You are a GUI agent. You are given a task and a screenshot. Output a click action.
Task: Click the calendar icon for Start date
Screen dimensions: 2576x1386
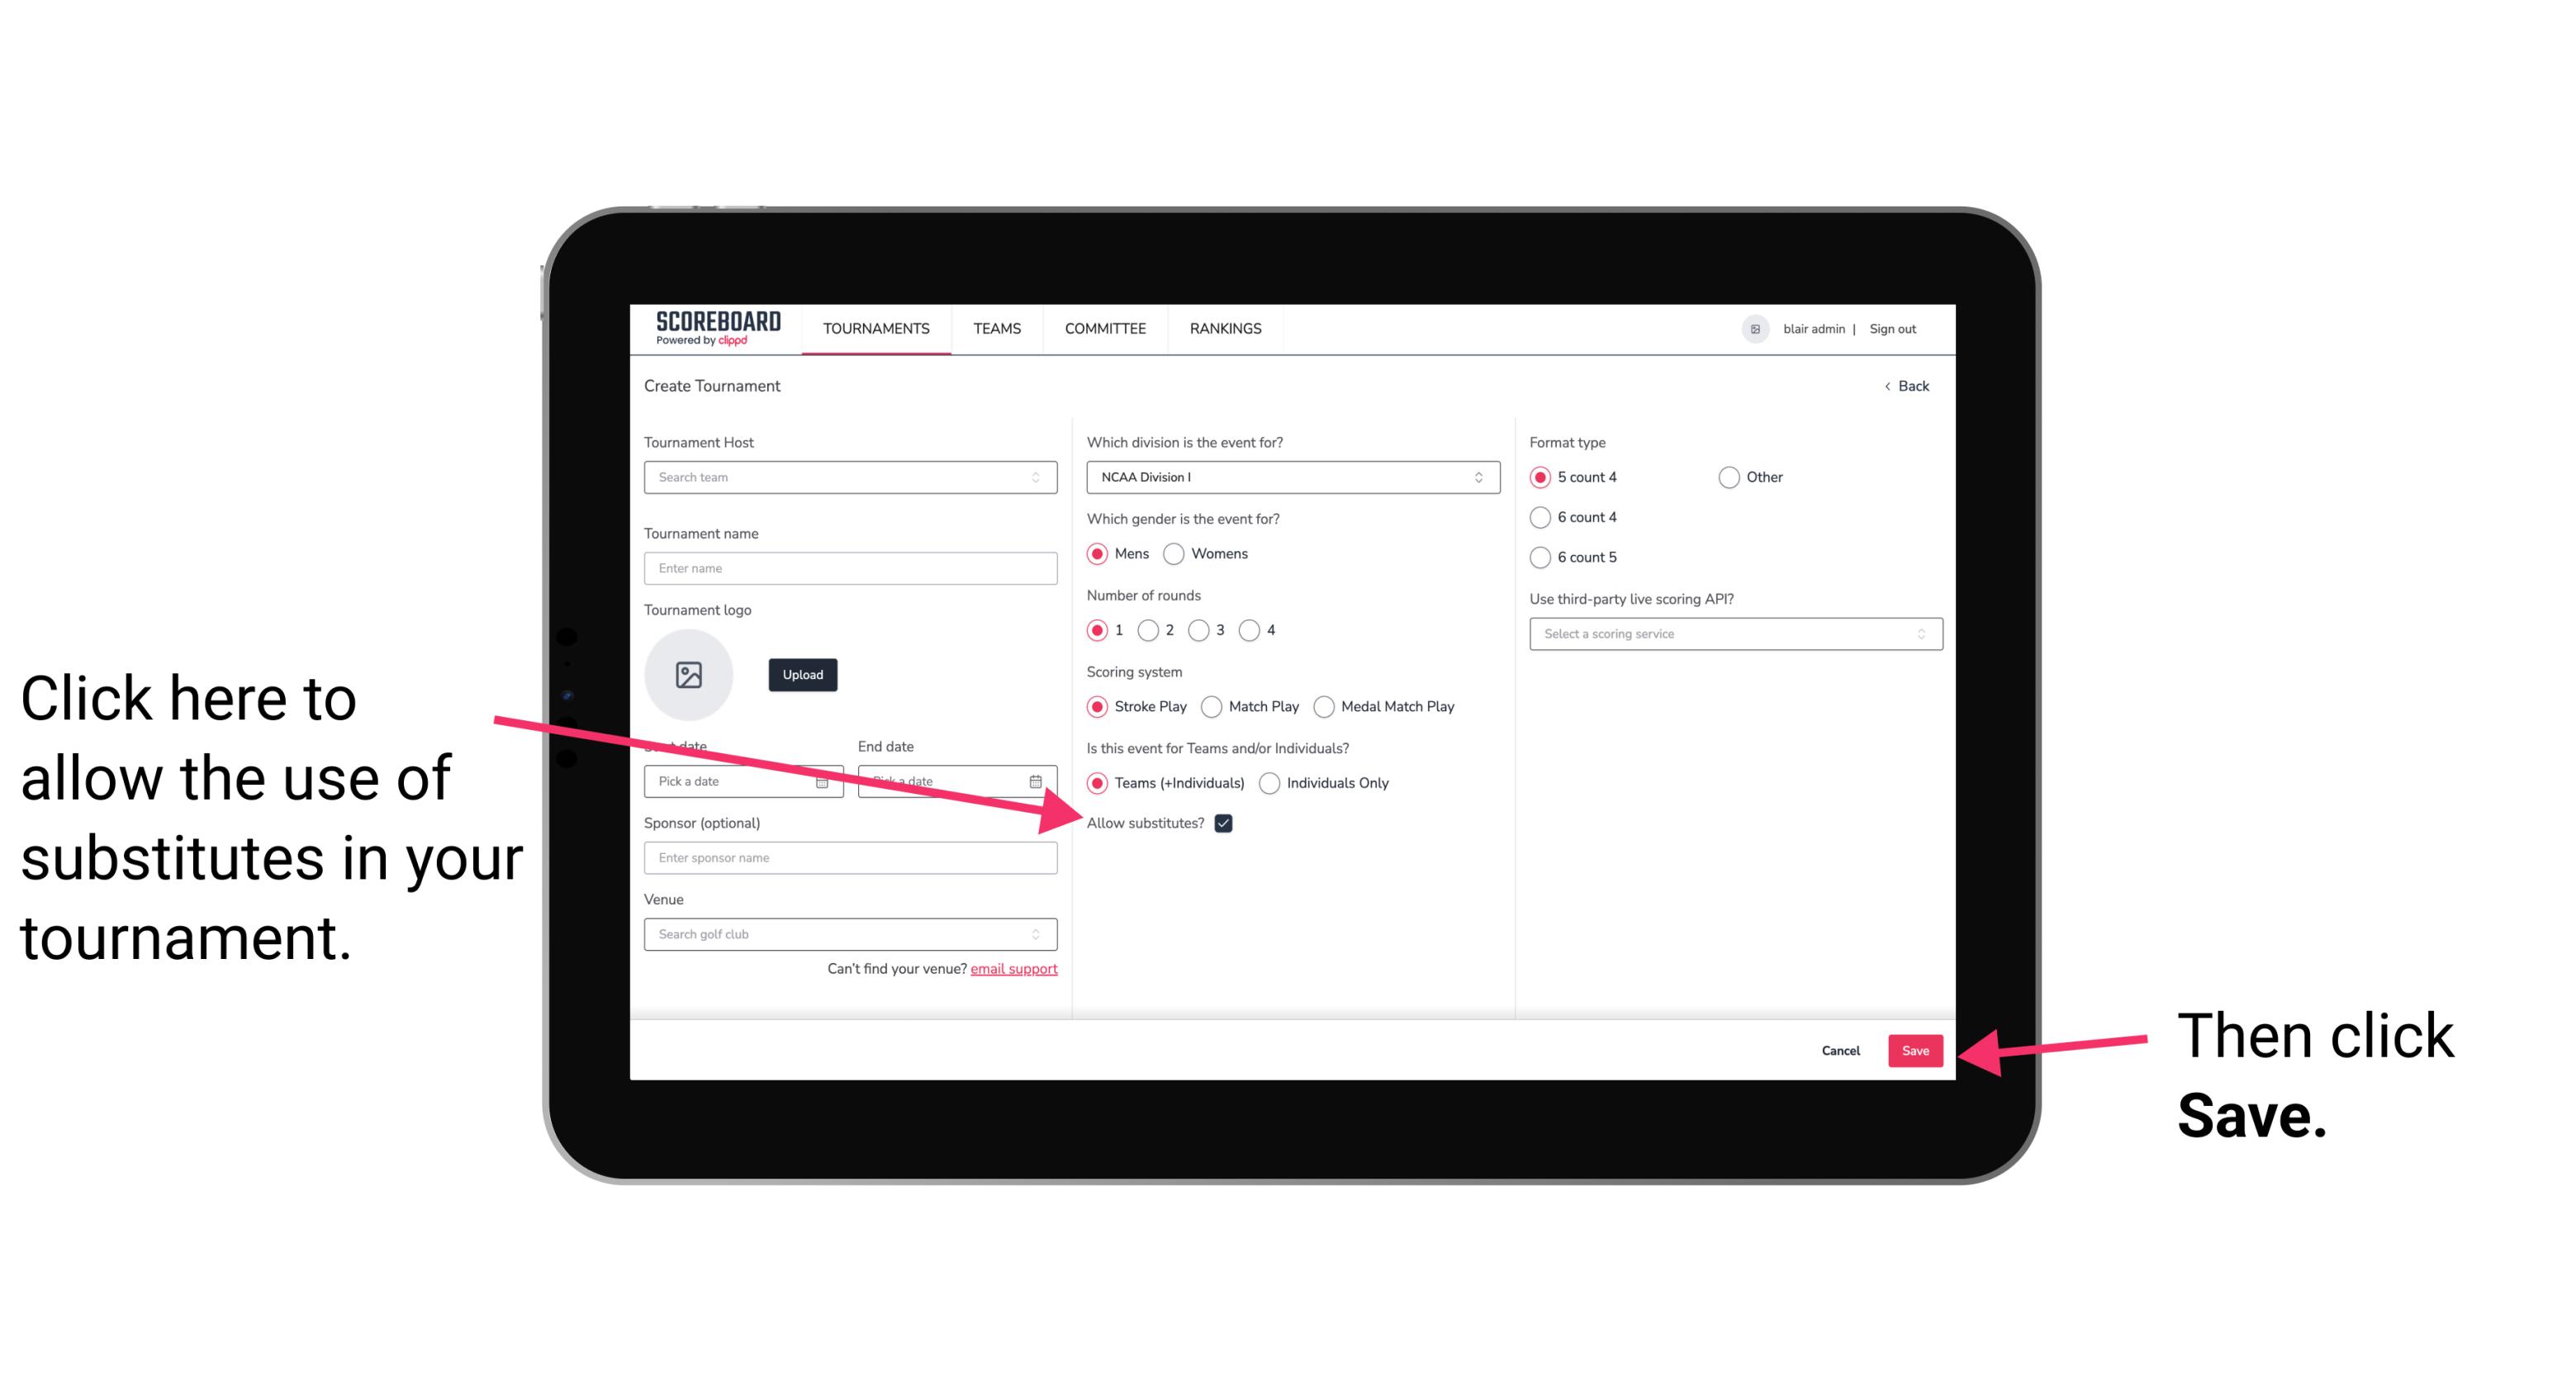click(824, 780)
